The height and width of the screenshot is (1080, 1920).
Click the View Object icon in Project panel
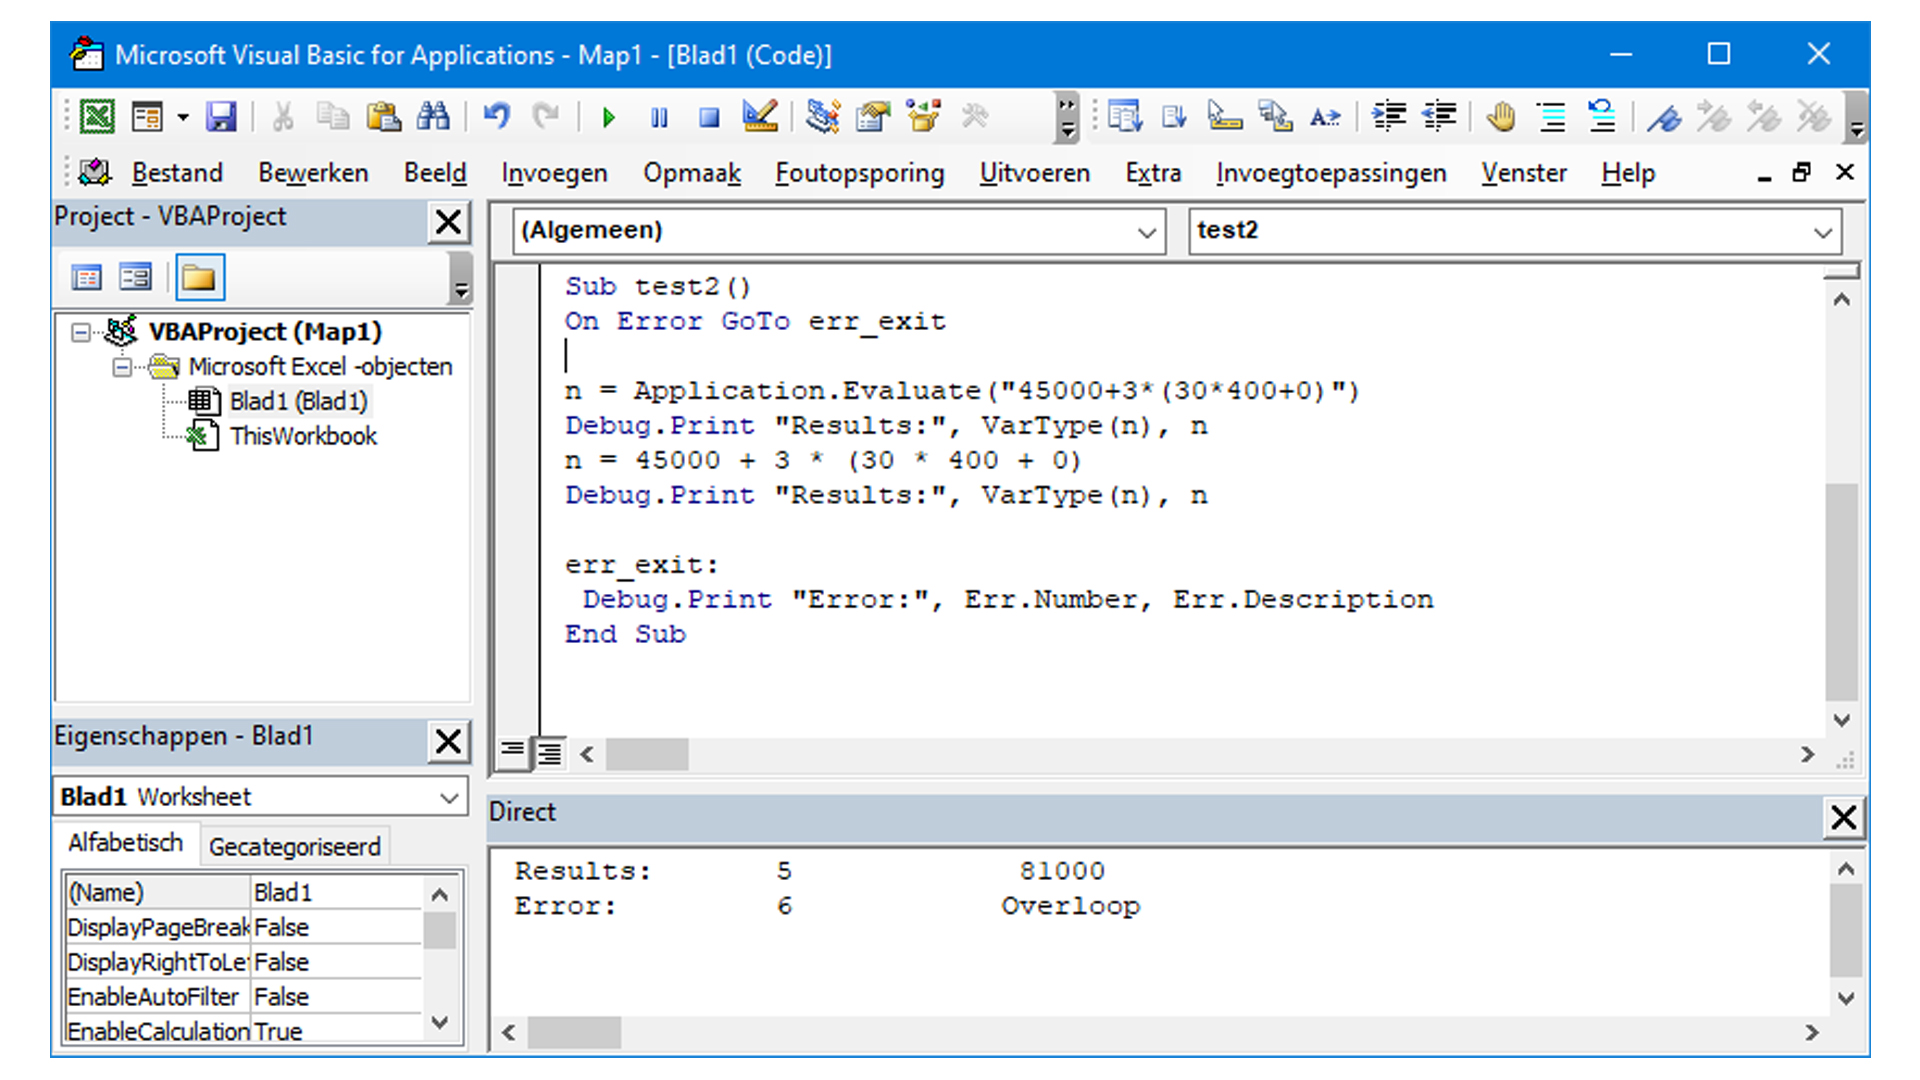135,277
